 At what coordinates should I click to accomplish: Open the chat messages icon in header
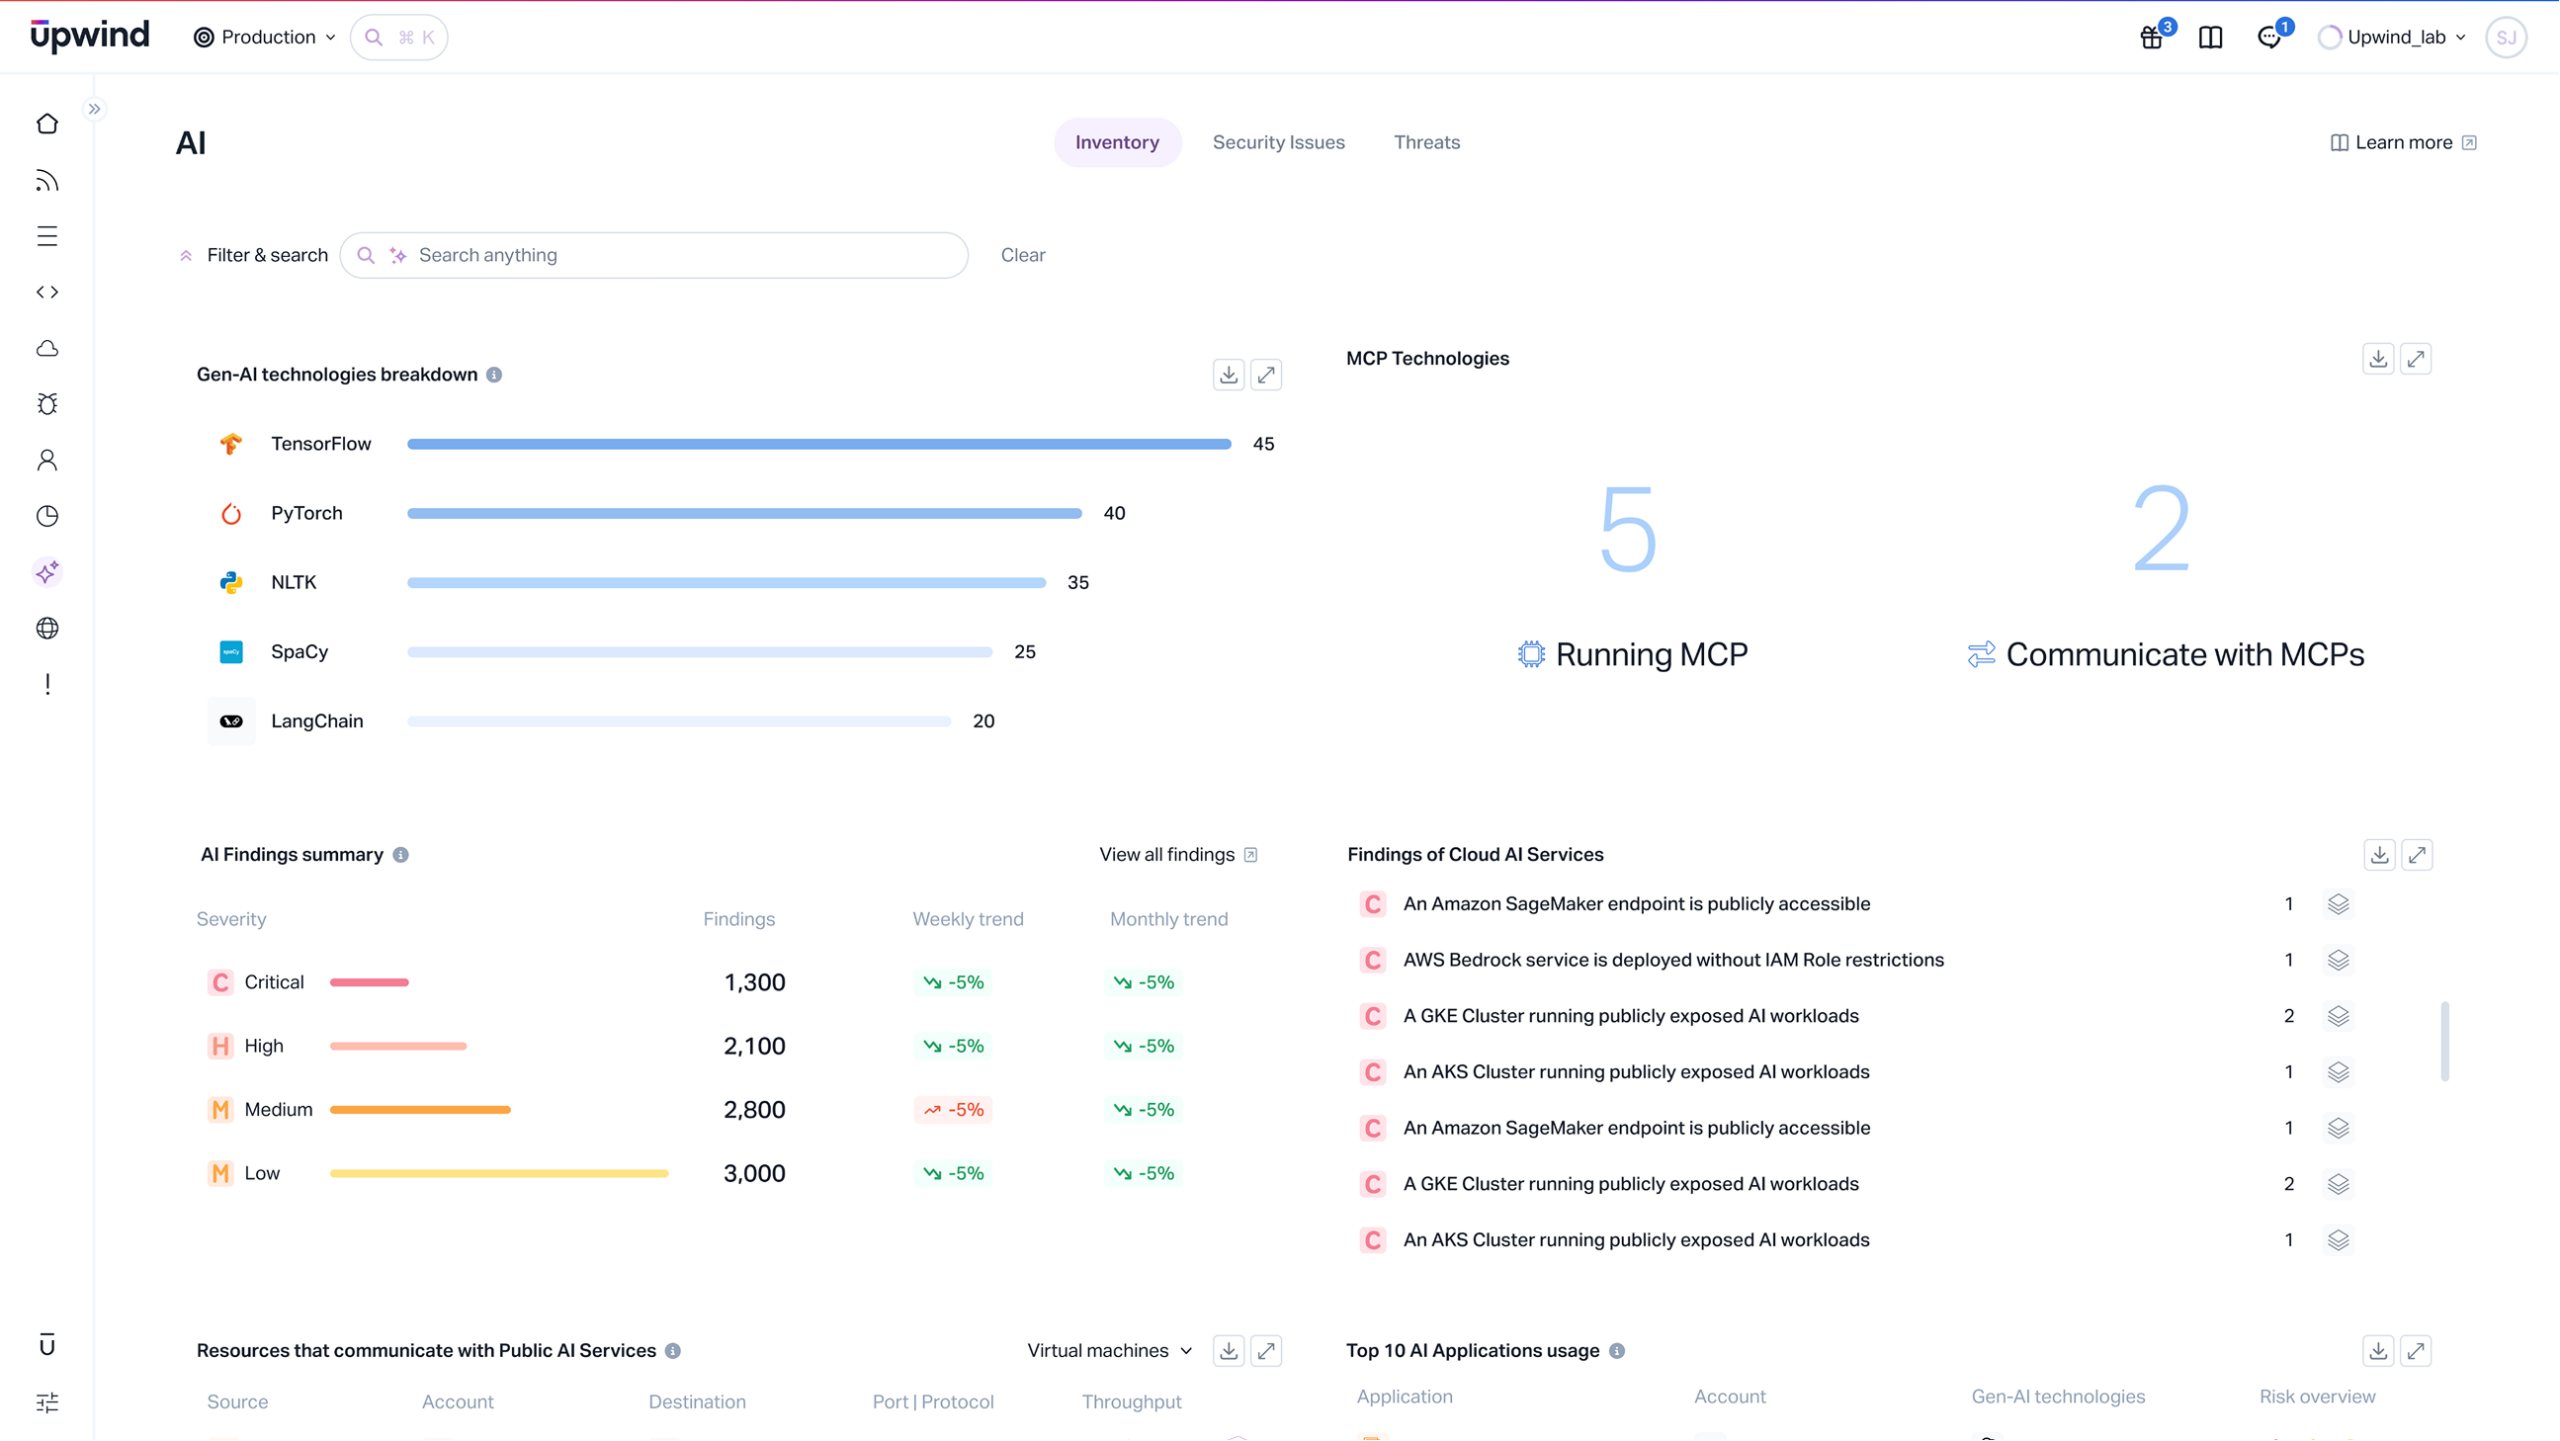(2270, 37)
